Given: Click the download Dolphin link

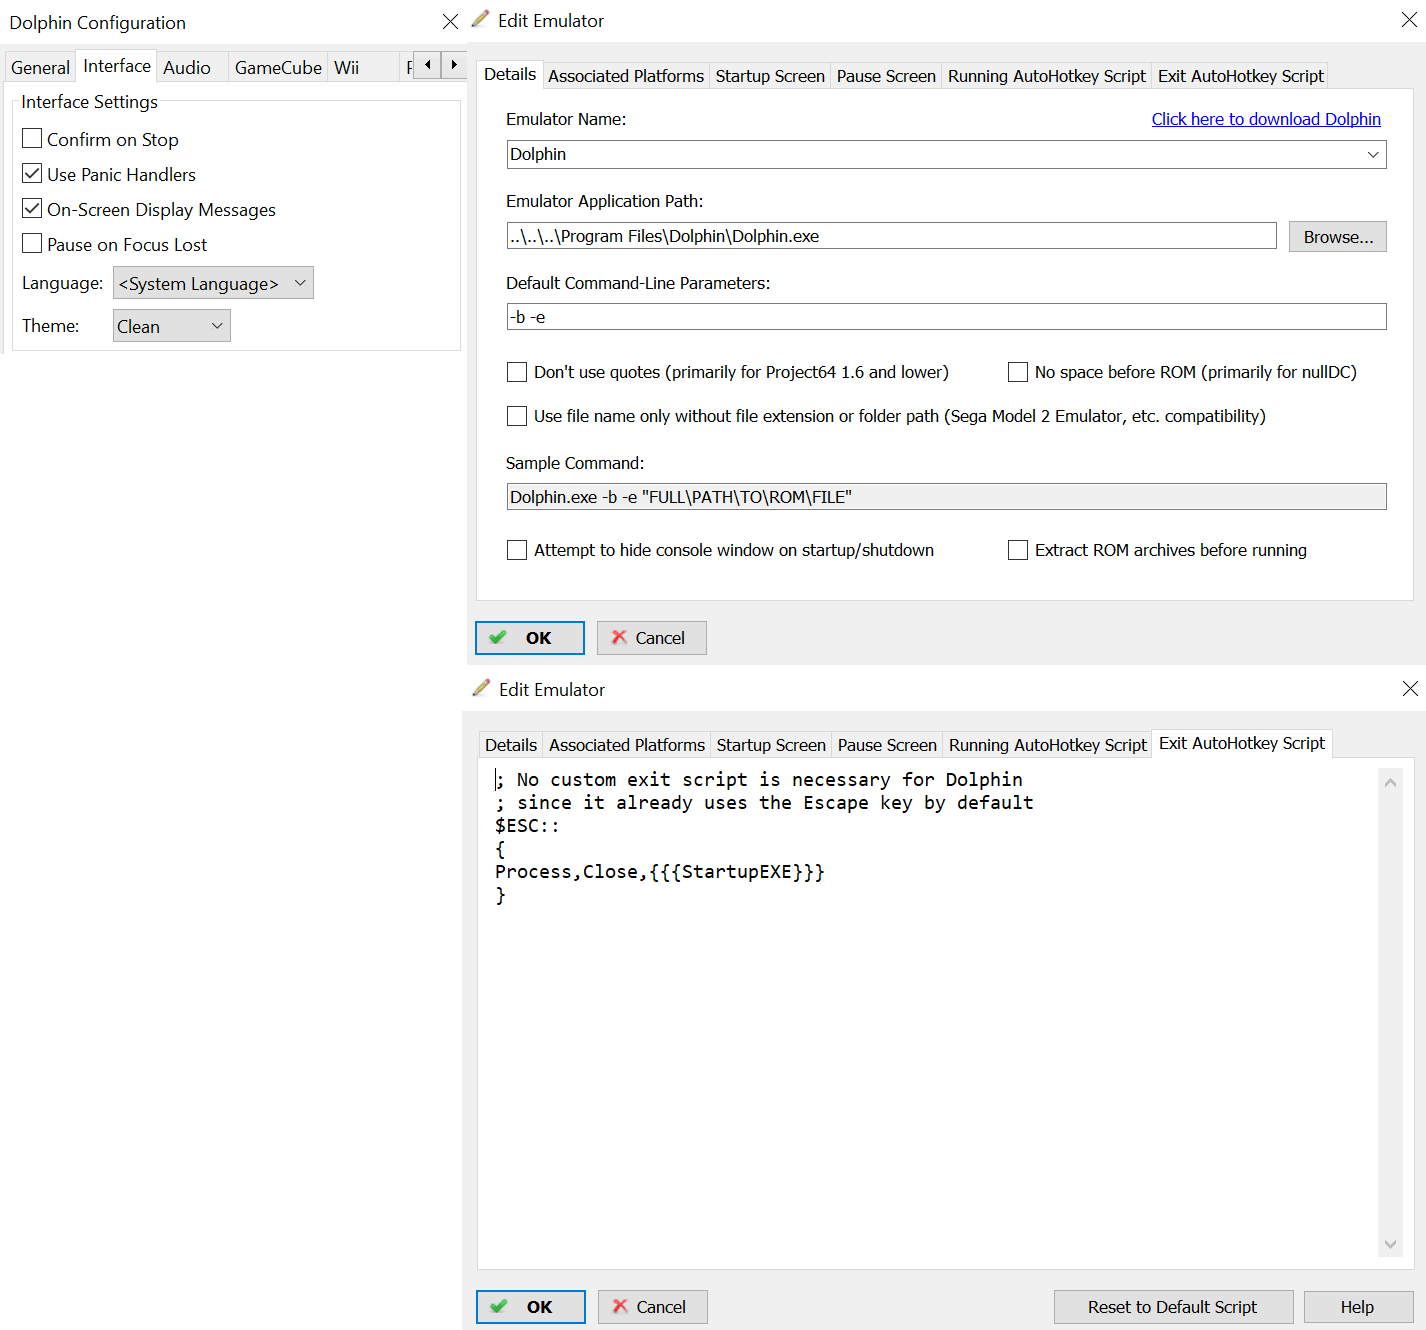Looking at the screenshot, I should (x=1266, y=119).
